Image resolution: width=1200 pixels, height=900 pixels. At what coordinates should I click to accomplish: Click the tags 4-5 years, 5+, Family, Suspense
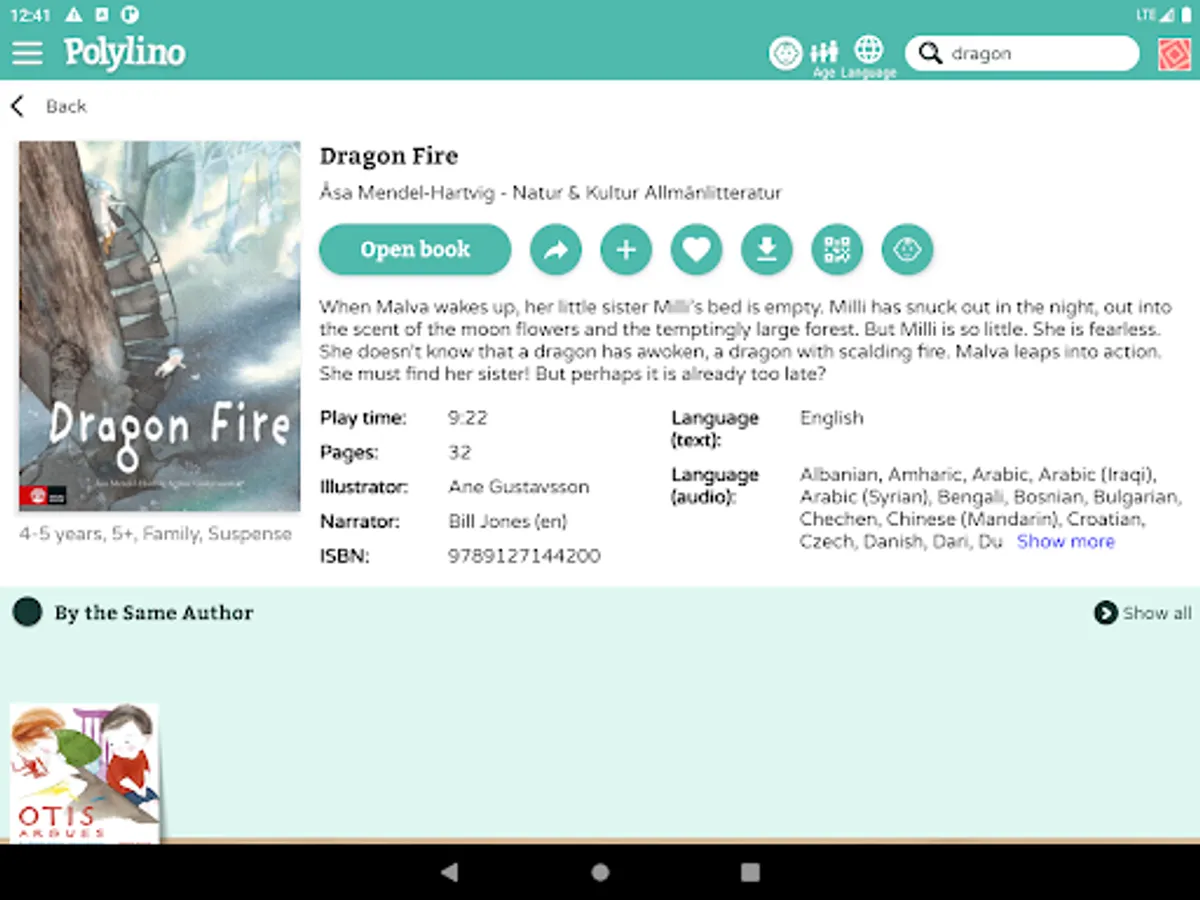point(156,534)
